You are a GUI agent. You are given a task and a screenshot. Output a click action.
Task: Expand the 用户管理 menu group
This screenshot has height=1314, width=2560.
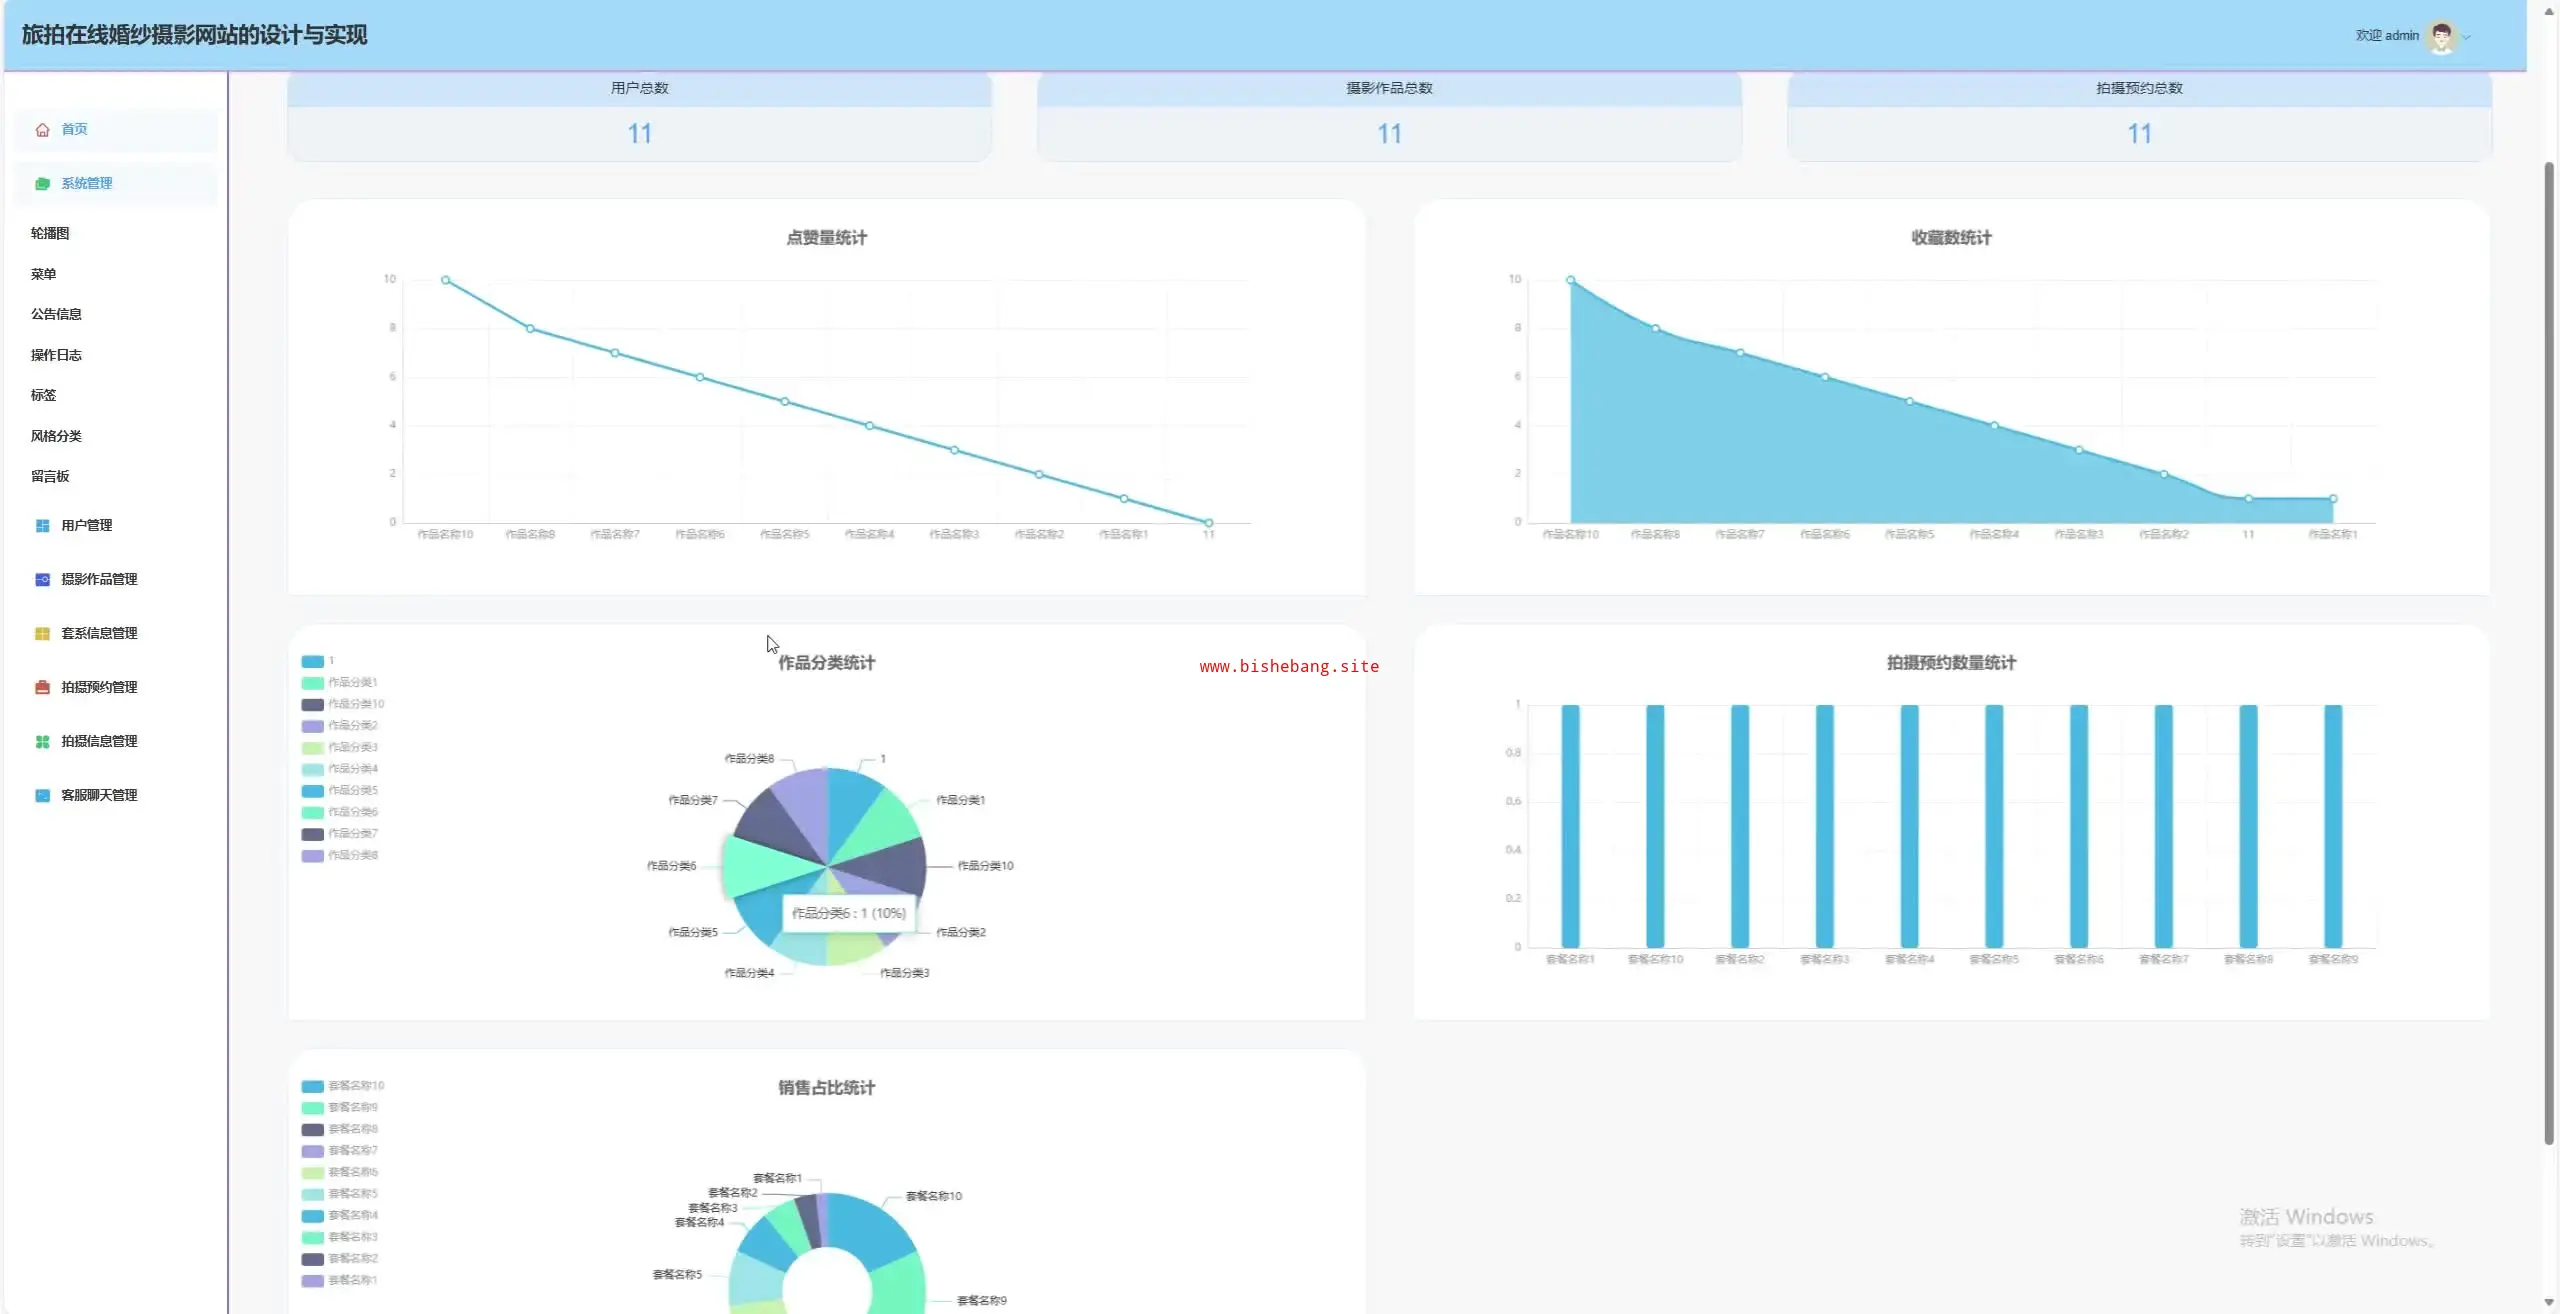point(87,526)
